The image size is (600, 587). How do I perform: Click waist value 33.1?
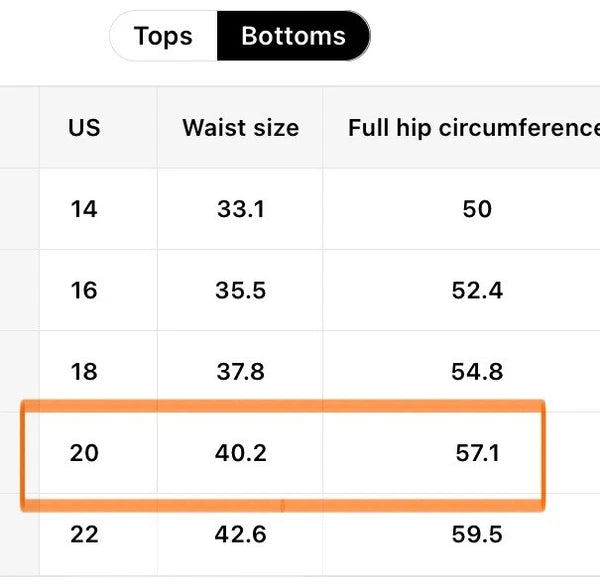click(240, 209)
